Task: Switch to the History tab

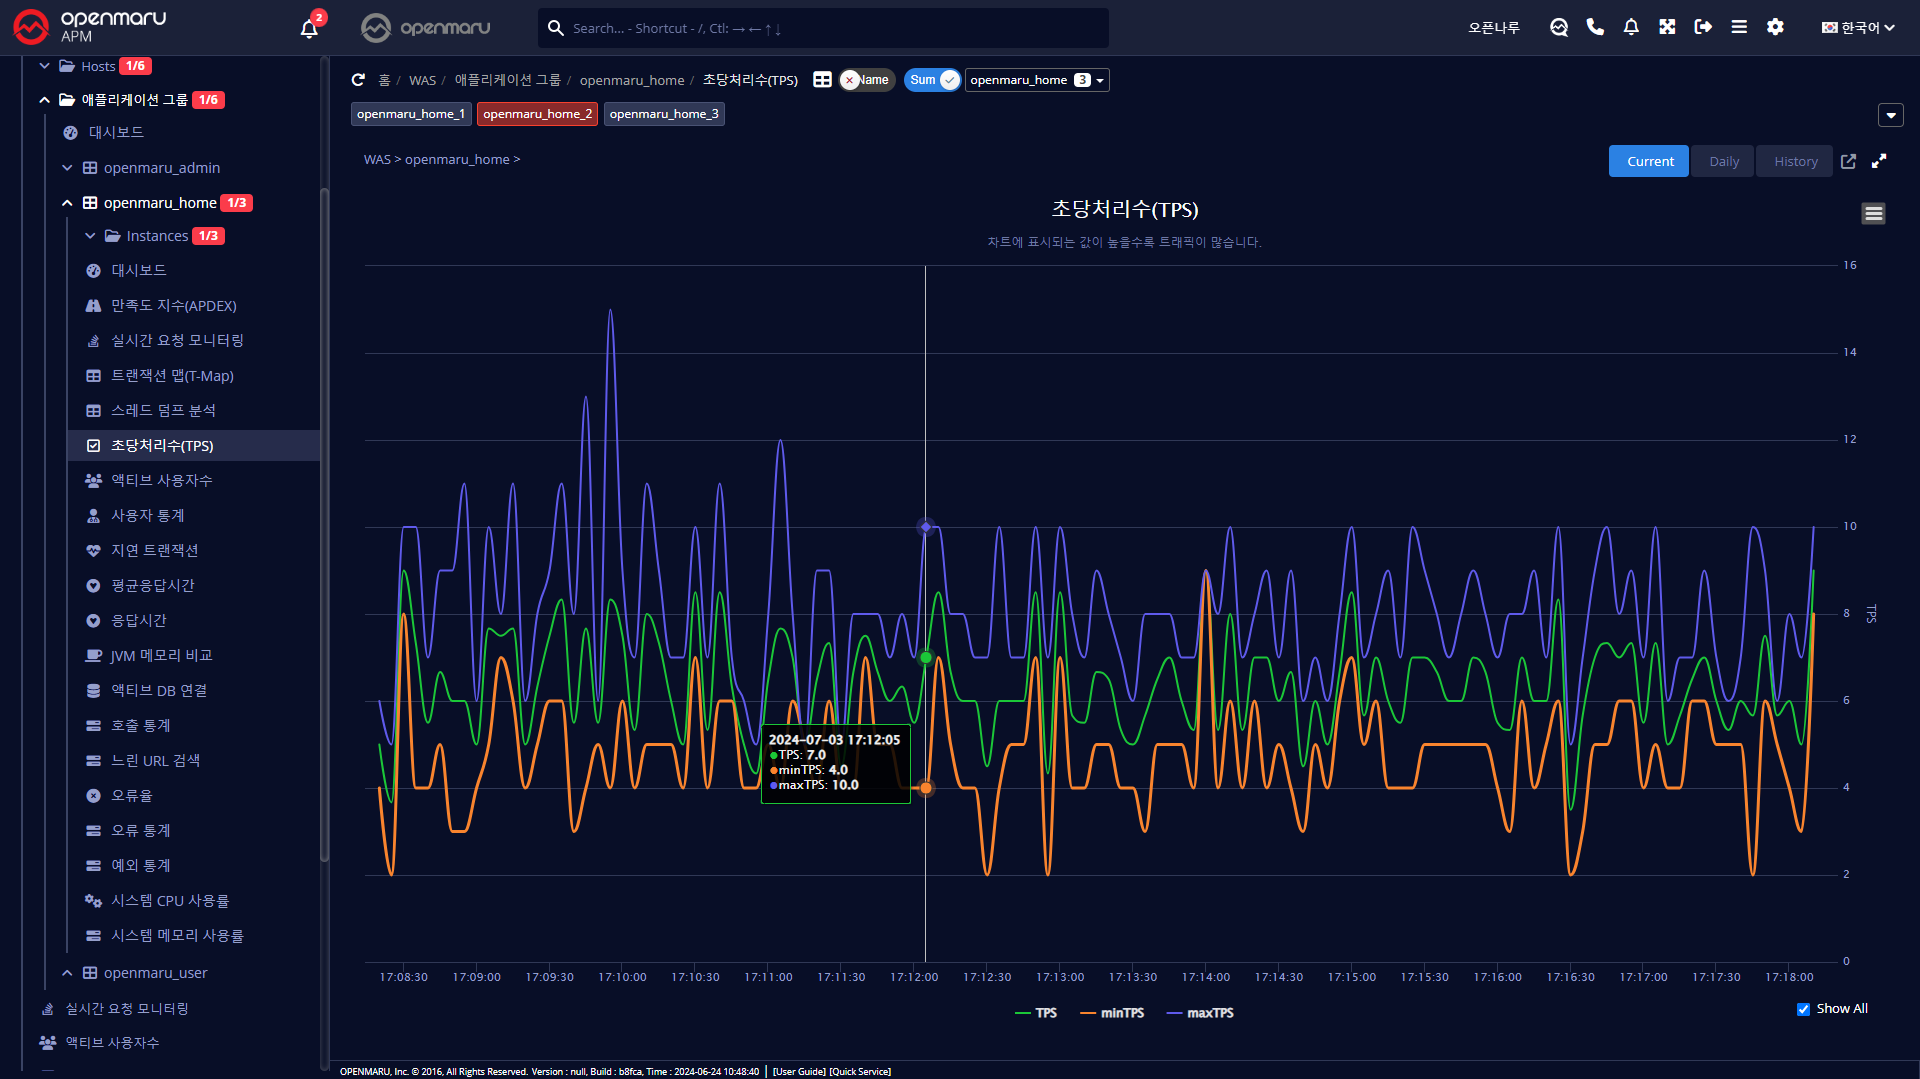Action: coord(1795,161)
